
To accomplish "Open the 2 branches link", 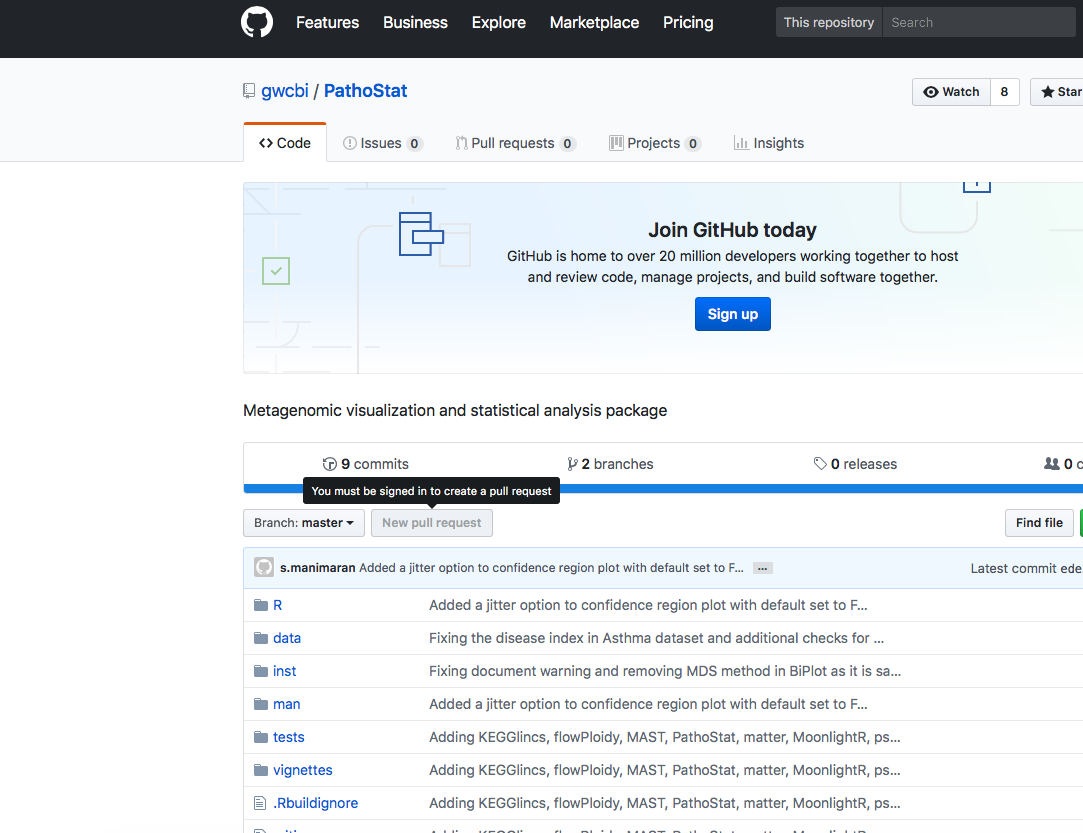I will pos(610,464).
